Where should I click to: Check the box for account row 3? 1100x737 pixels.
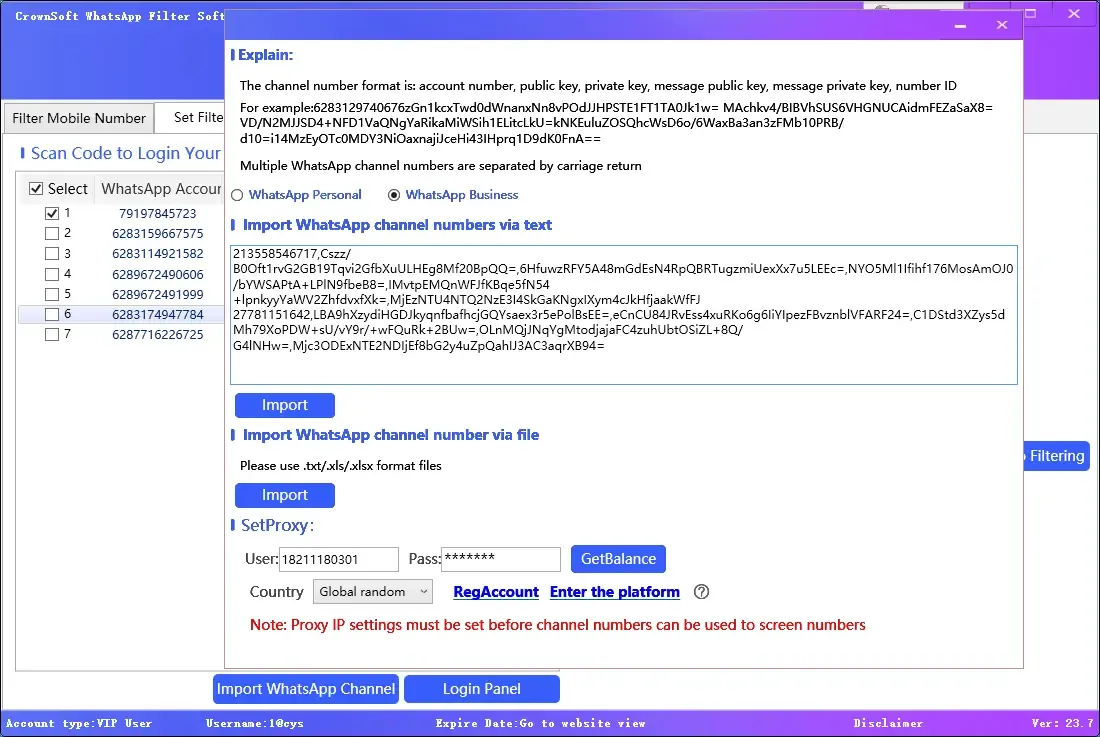pyautogui.click(x=52, y=254)
